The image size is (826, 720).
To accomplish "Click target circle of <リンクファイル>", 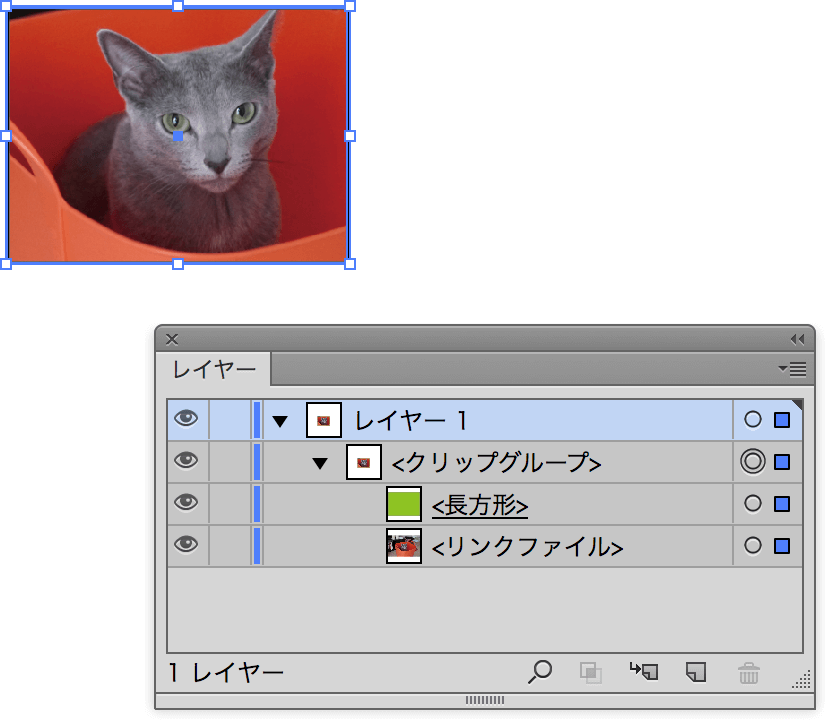I will [753, 546].
